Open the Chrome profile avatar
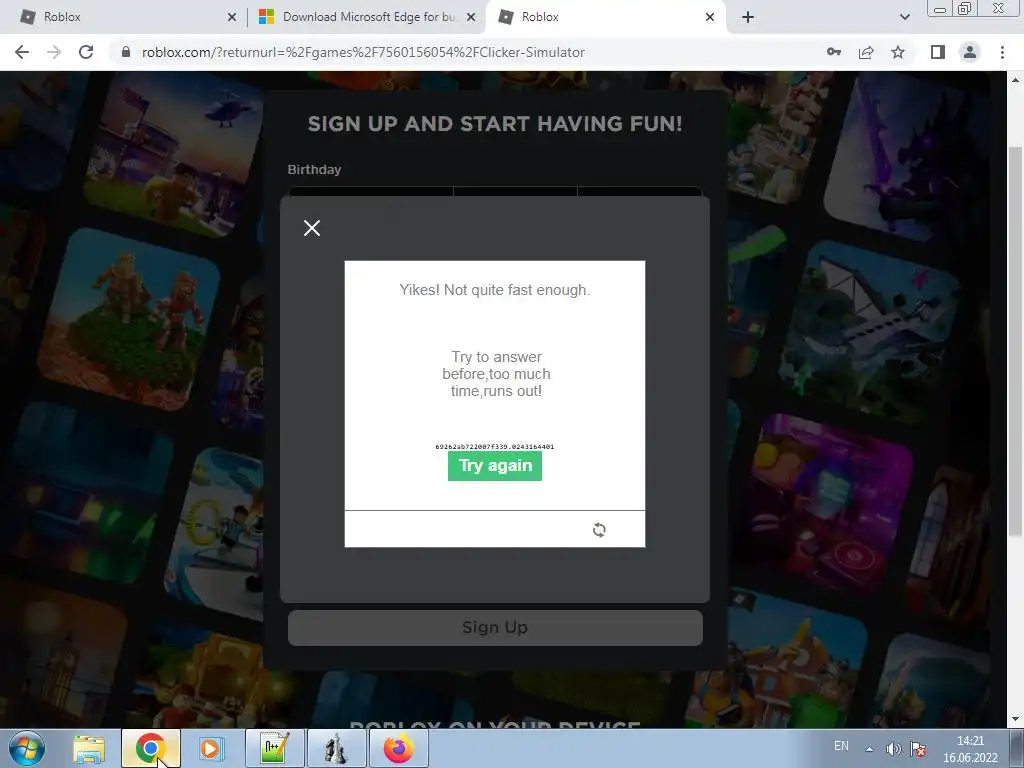This screenshot has width=1024, height=768. click(x=970, y=52)
